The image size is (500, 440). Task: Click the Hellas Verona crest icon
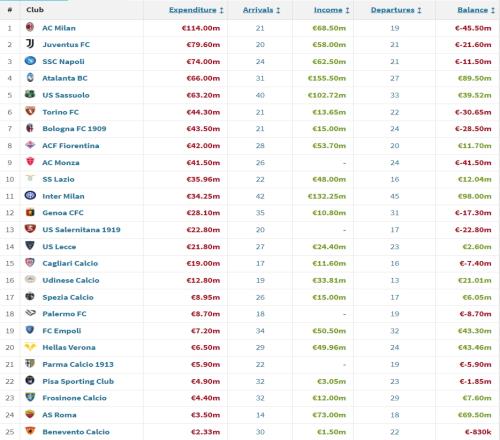click(30, 347)
